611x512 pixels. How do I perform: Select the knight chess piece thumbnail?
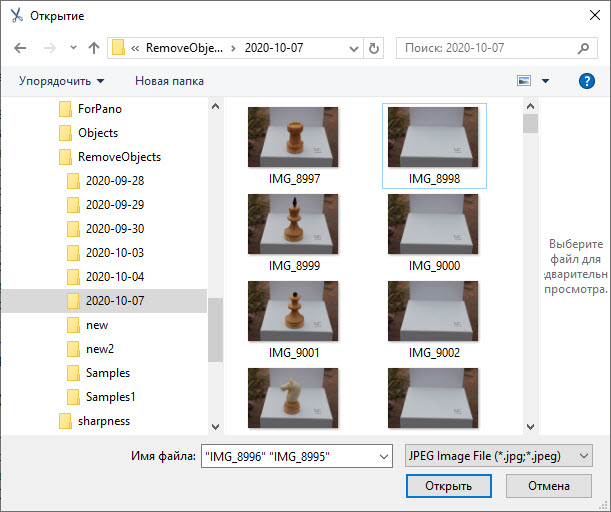pos(293,398)
